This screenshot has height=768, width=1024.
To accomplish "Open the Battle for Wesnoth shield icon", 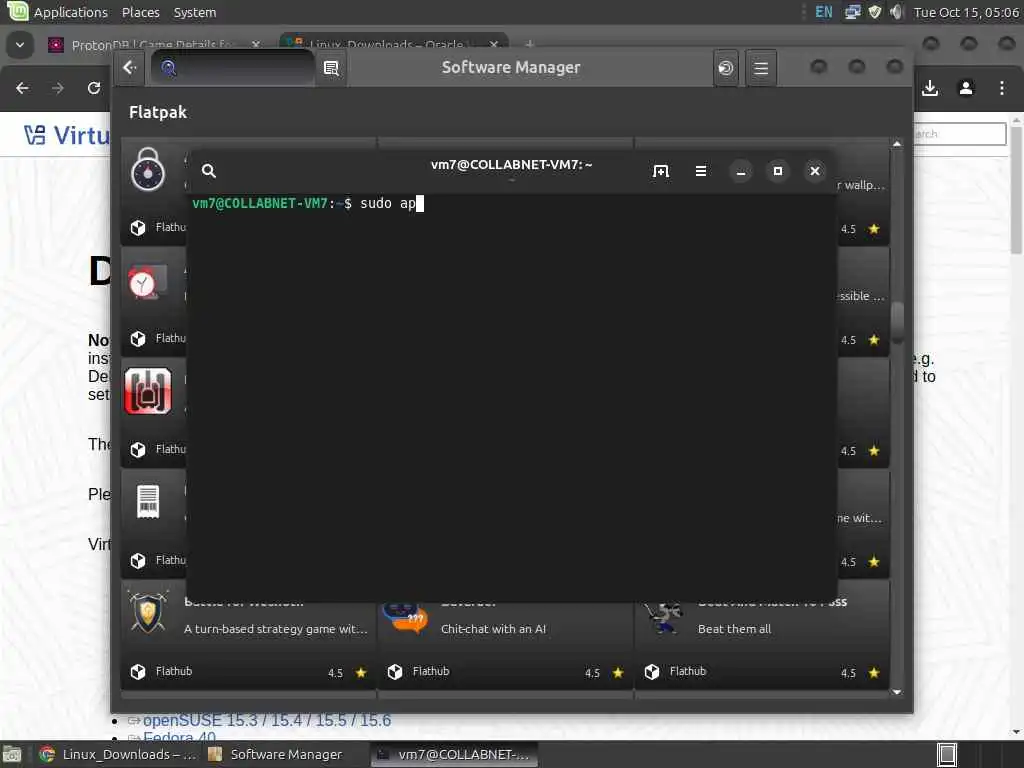I will click(x=148, y=612).
